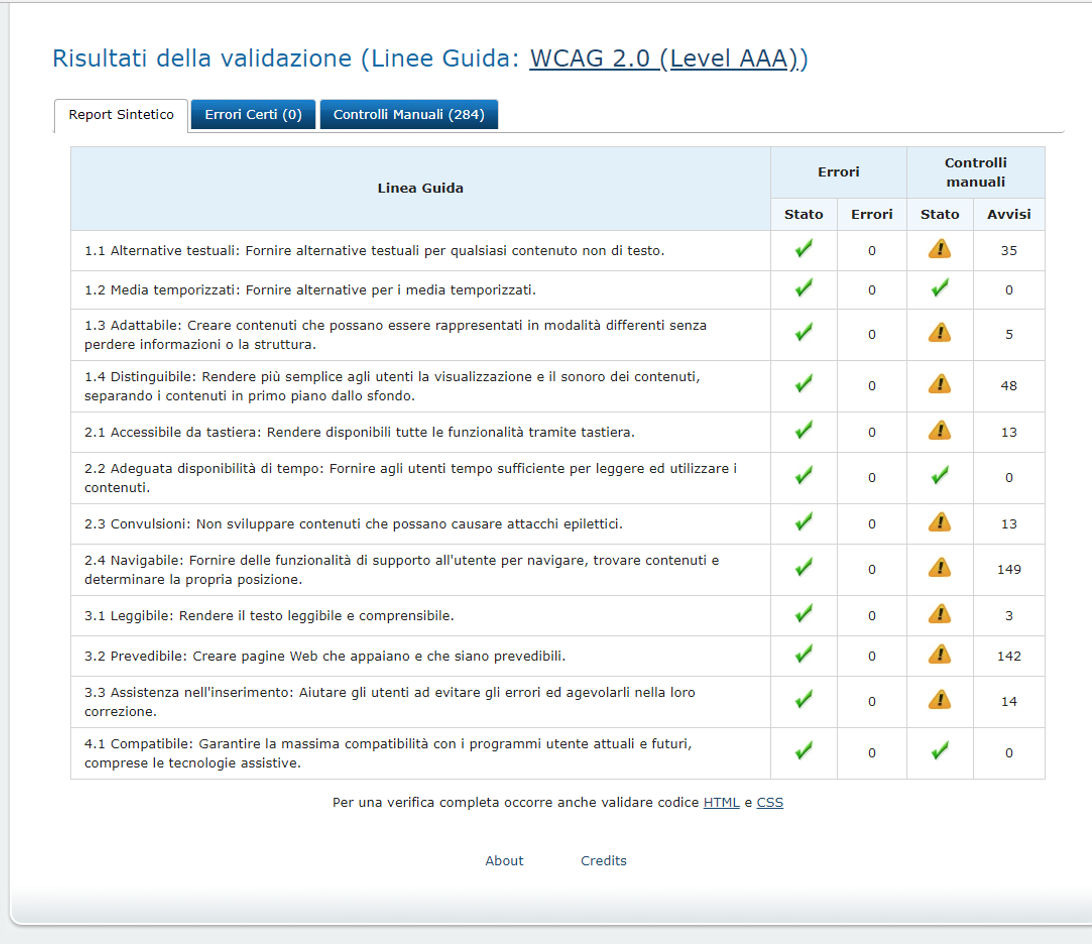Image resolution: width=1092 pixels, height=944 pixels.
Task: Select the Report Sintetico tab
Action: coord(121,115)
